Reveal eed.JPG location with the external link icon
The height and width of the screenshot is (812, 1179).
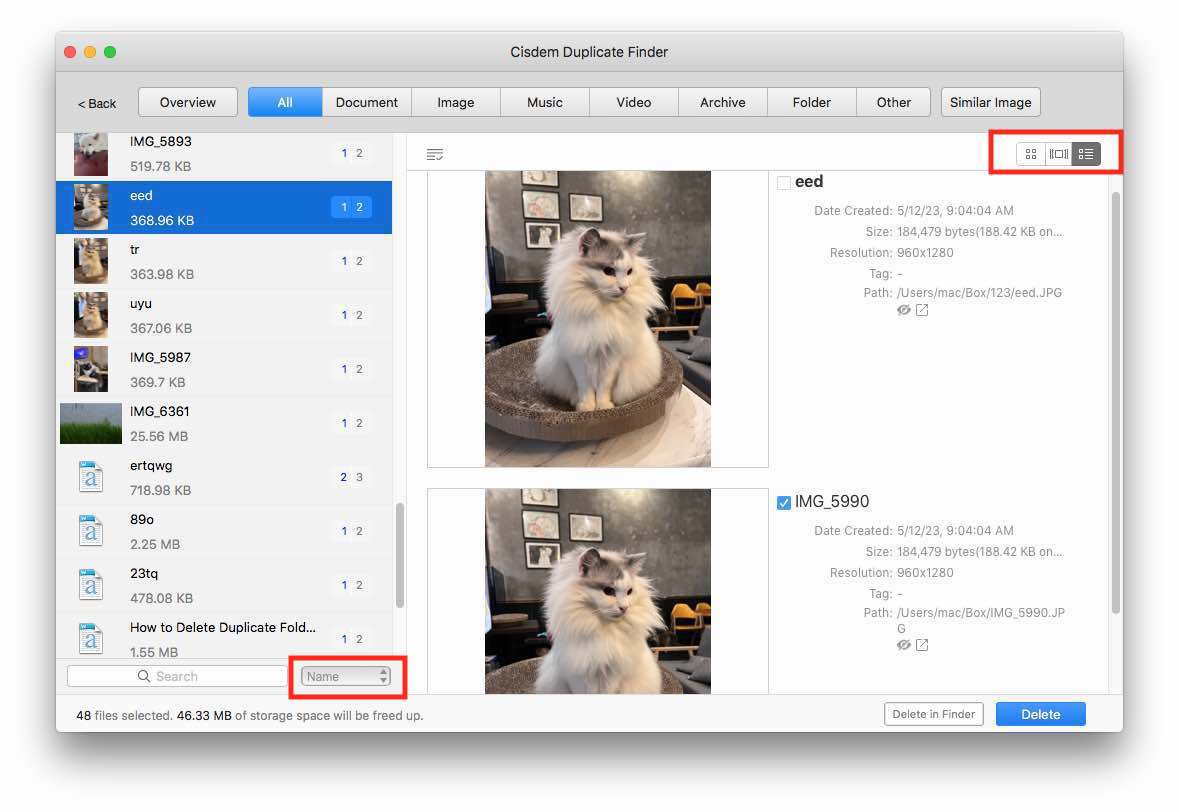(921, 310)
